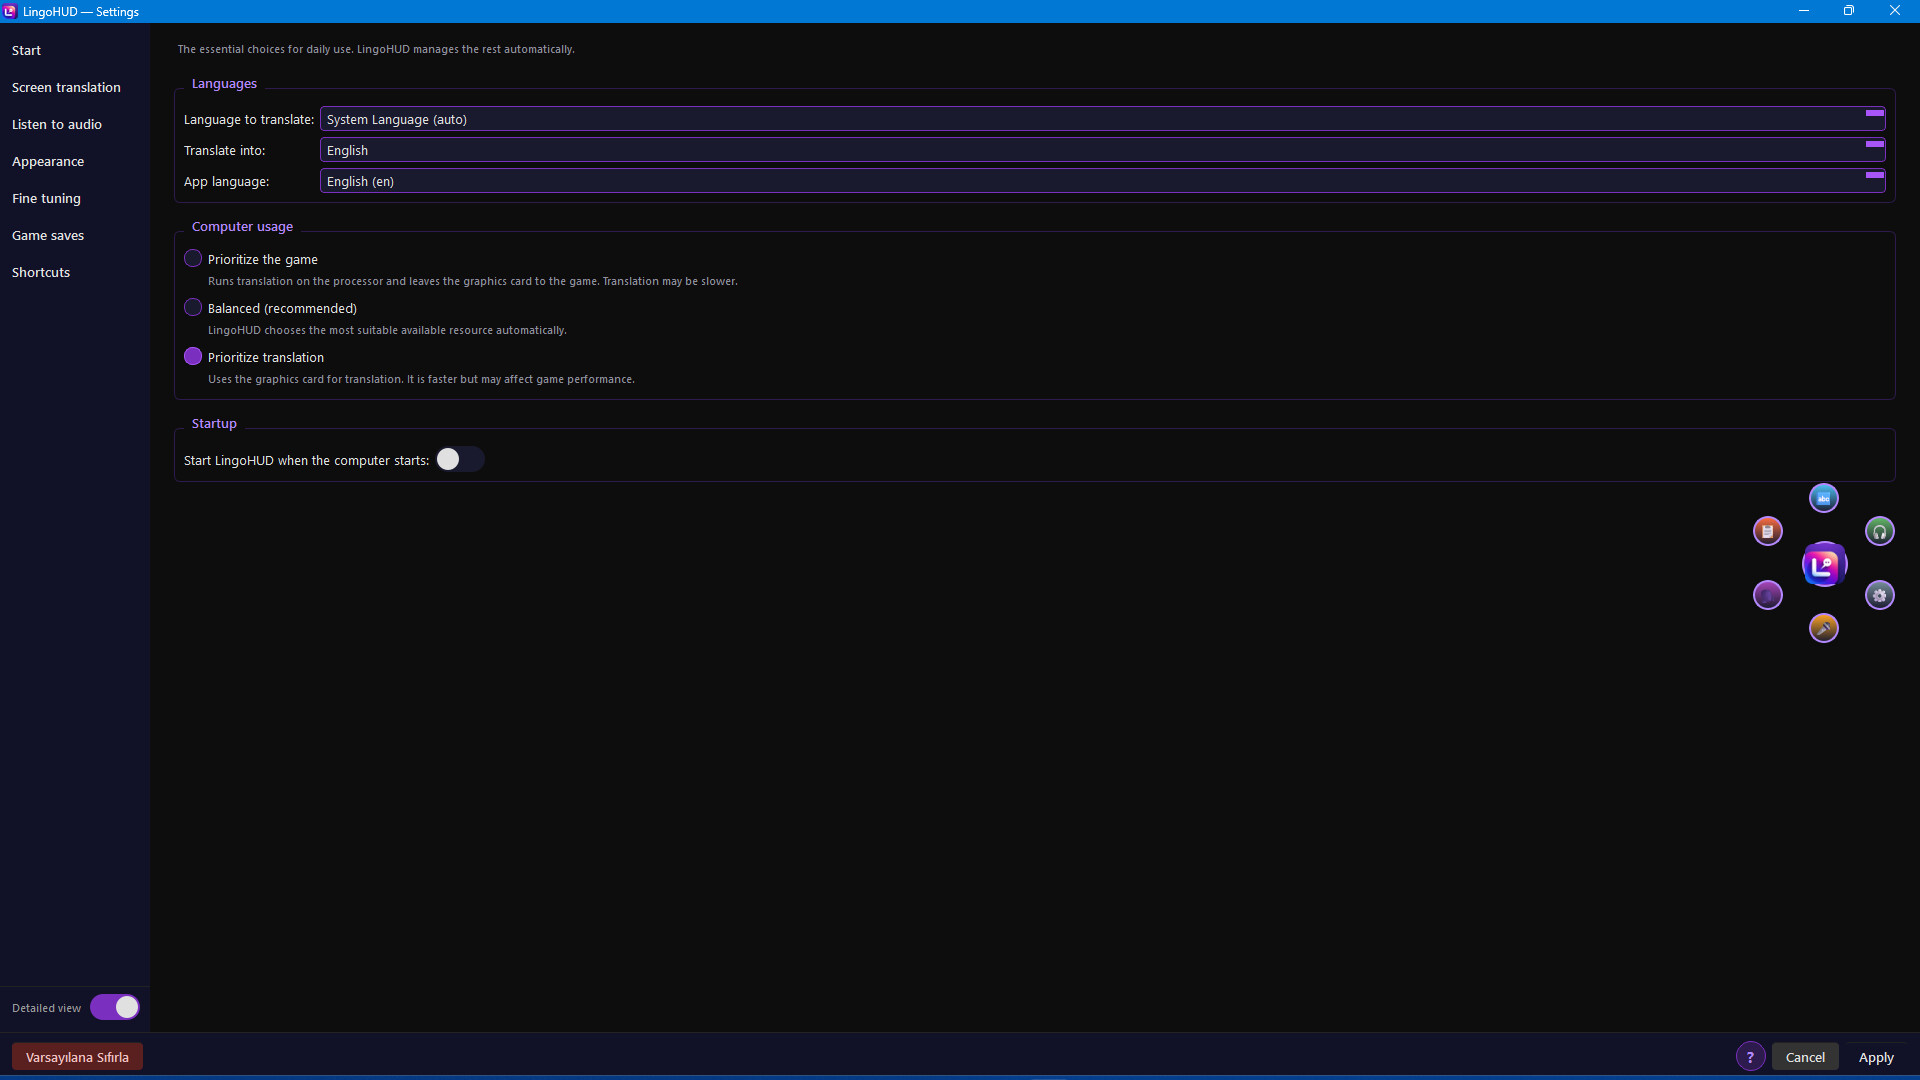The width and height of the screenshot is (1920, 1080).
Task: Click the Varsayılana Sıfırla reset button
Action: (77, 1057)
